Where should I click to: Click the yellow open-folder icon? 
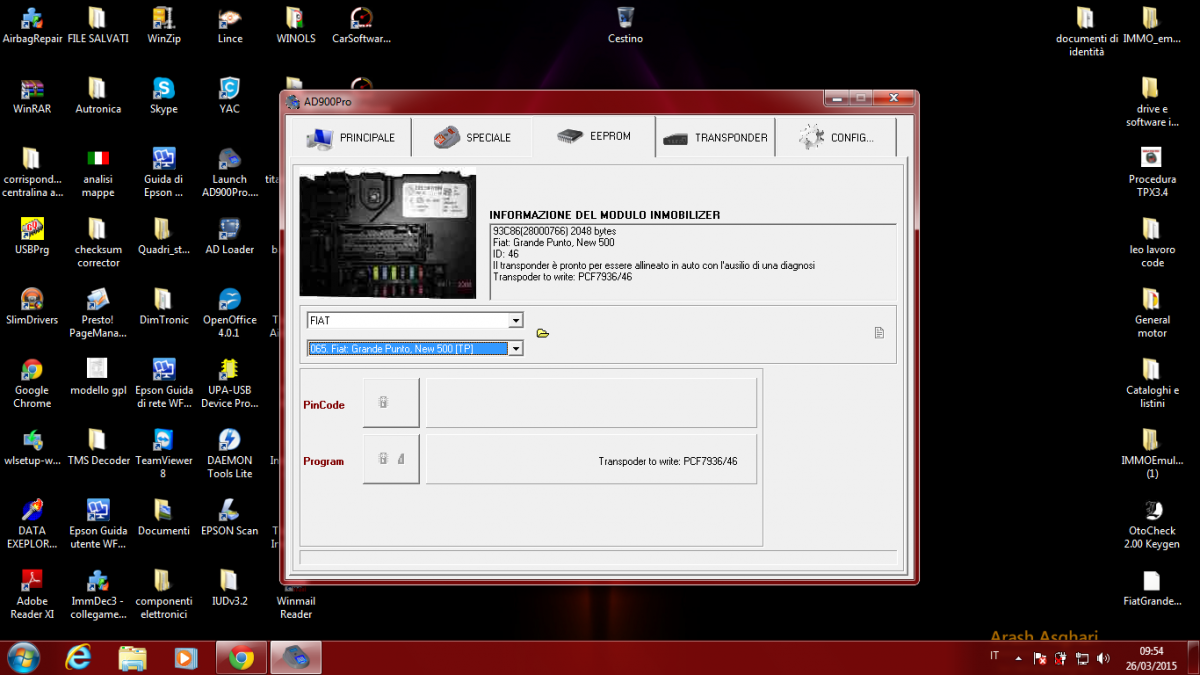click(543, 334)
